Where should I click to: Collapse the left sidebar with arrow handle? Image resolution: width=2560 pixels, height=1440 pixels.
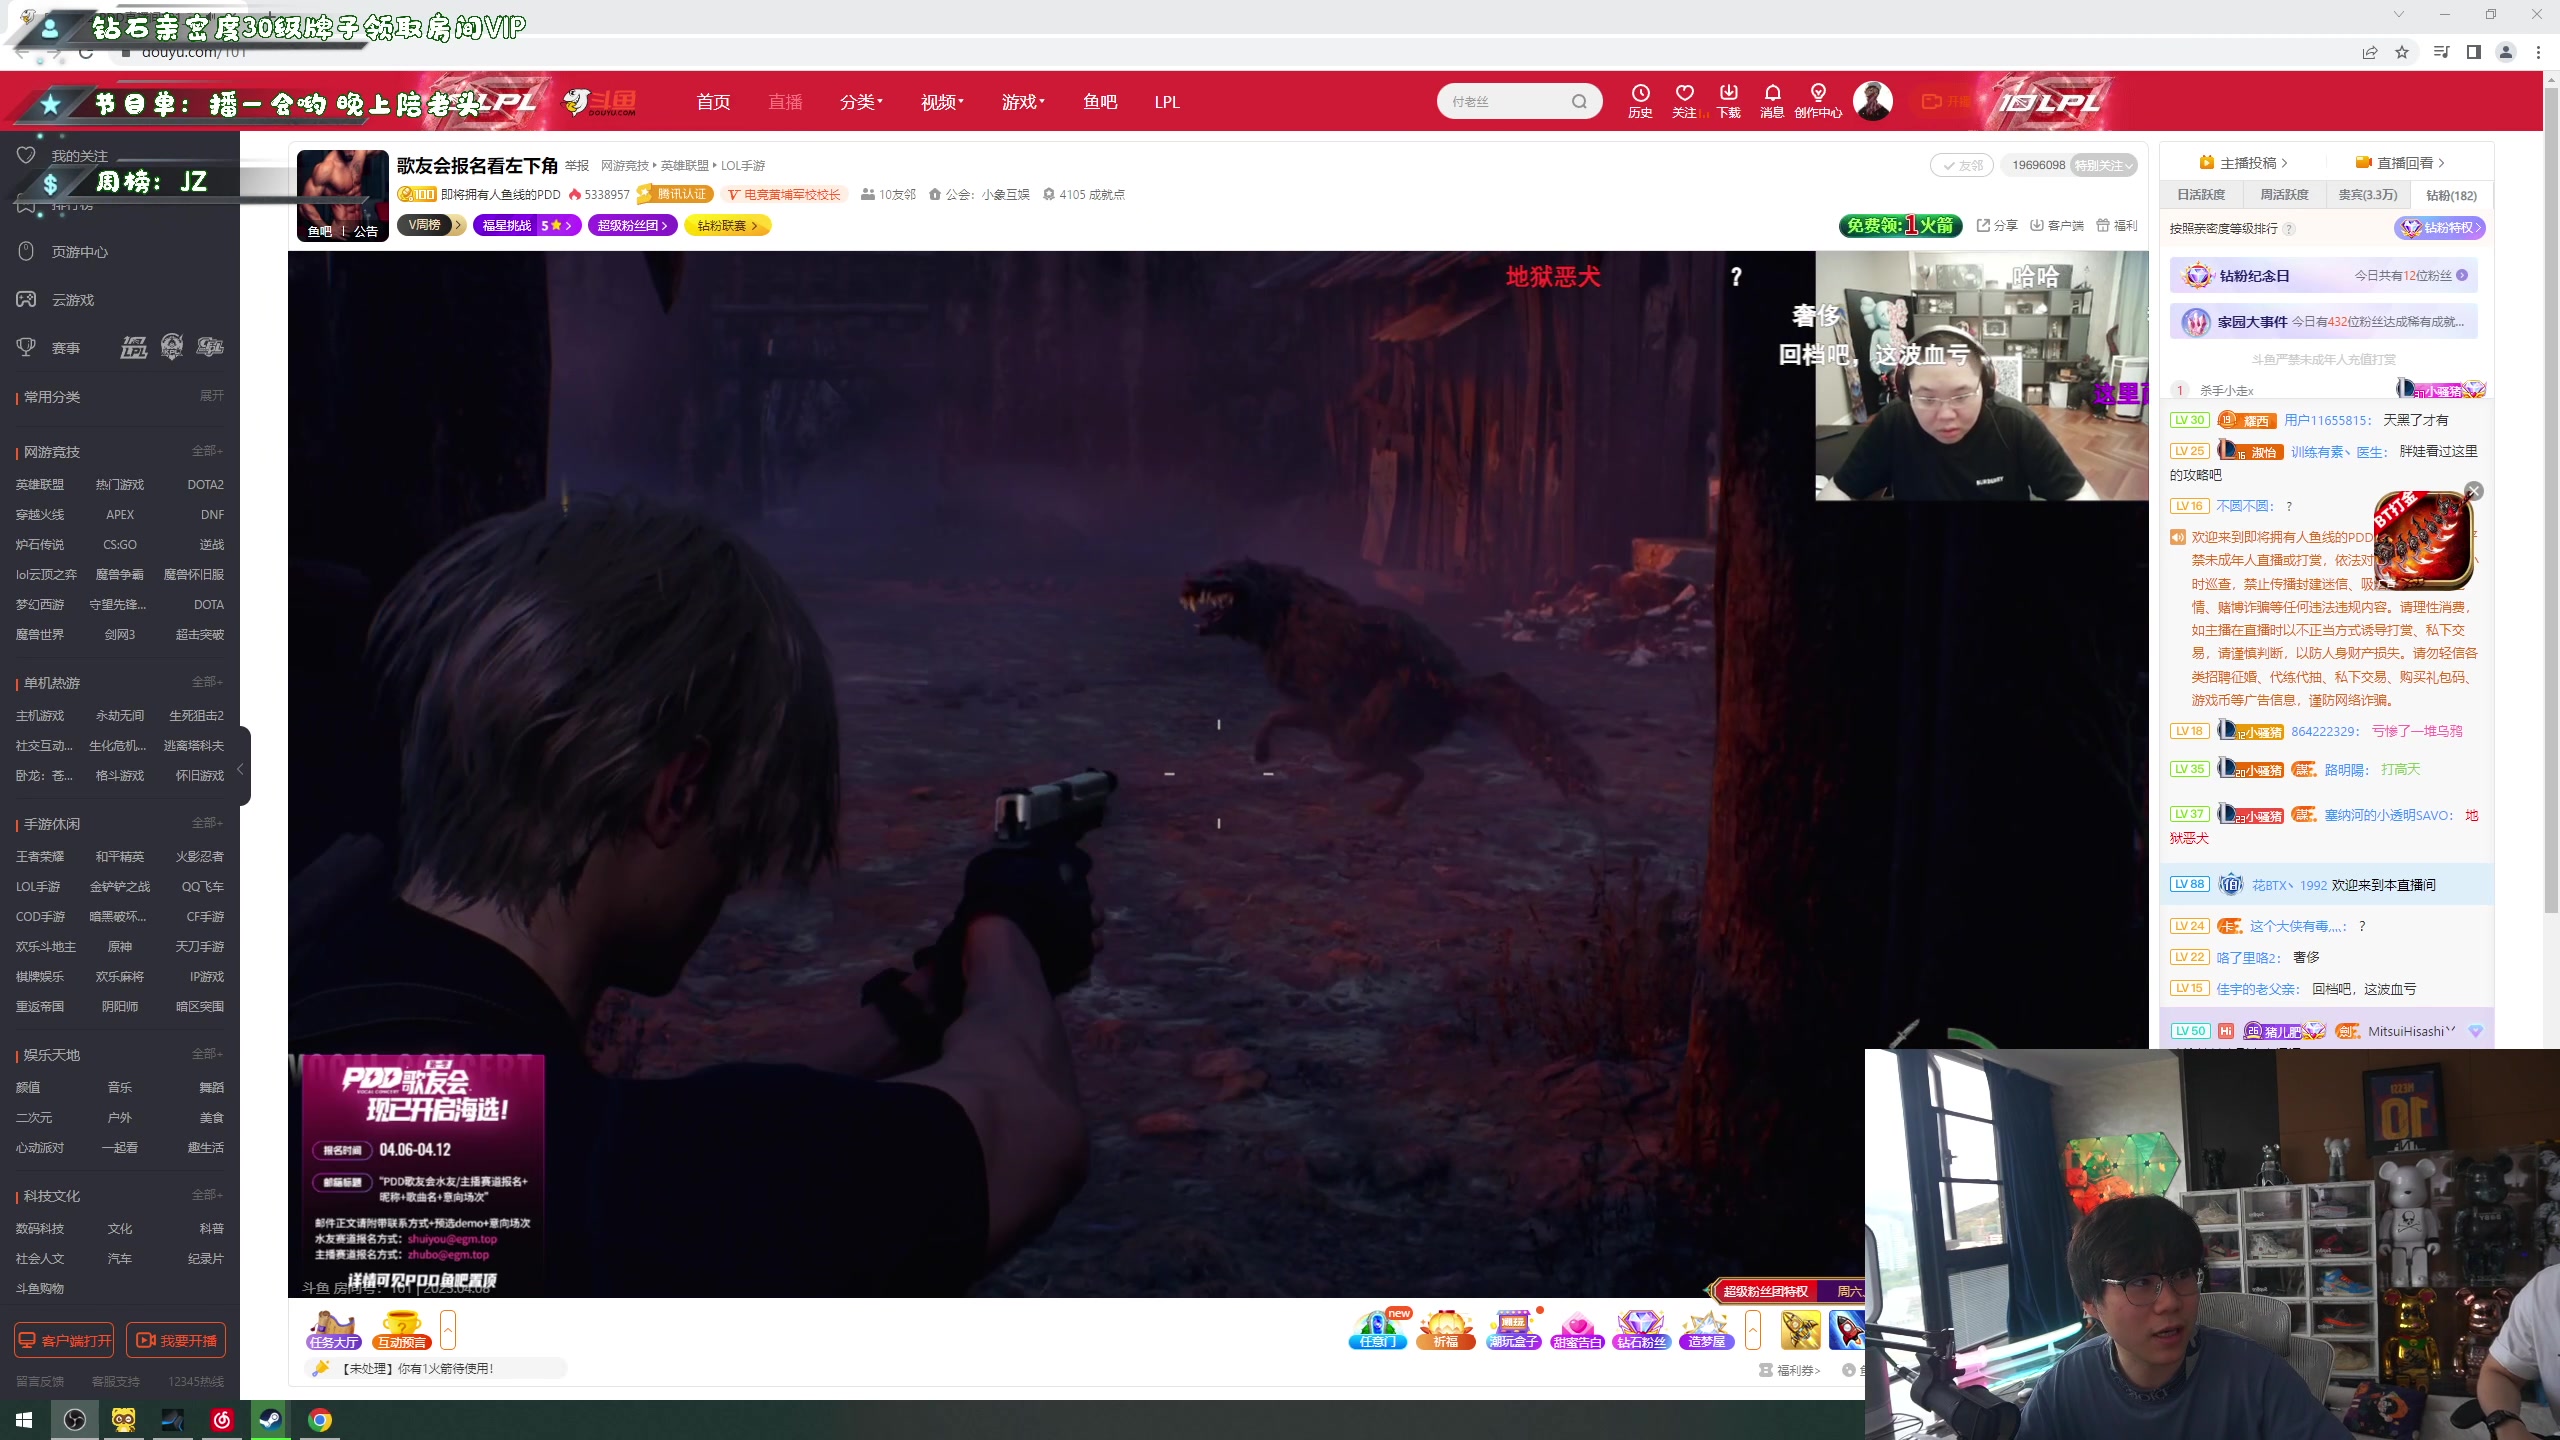pyautogui.click(x=240, y=768)
